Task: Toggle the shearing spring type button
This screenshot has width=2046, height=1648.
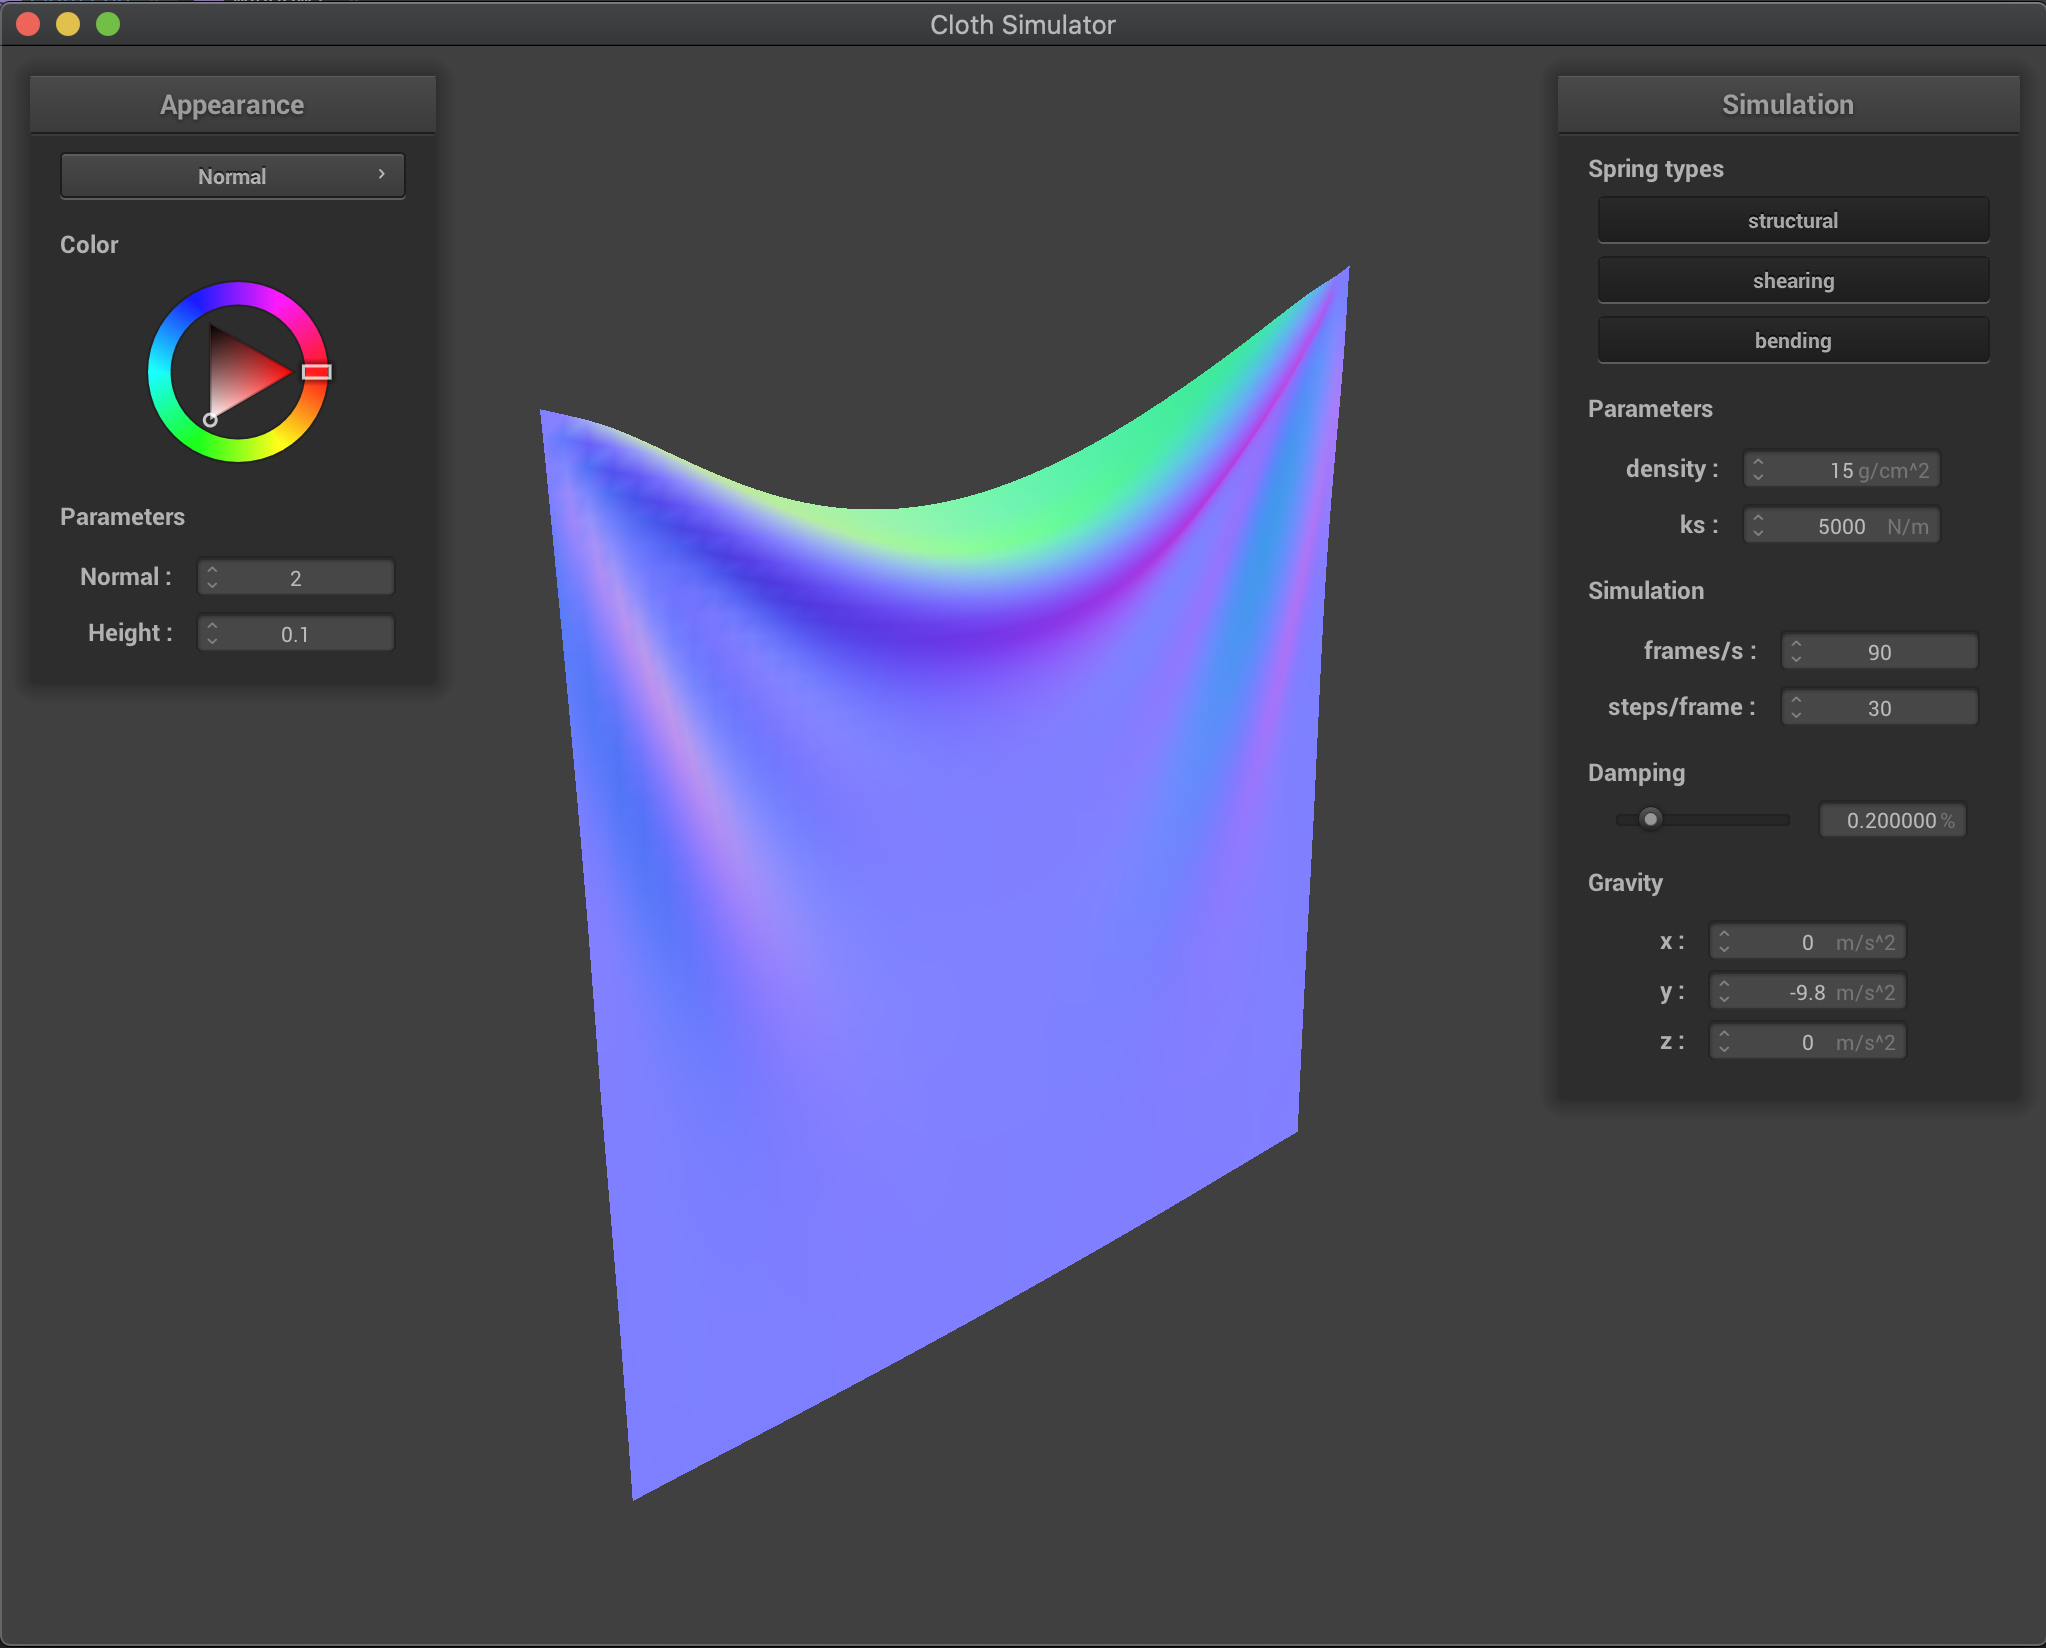Action: click(x=1792, y=280)
